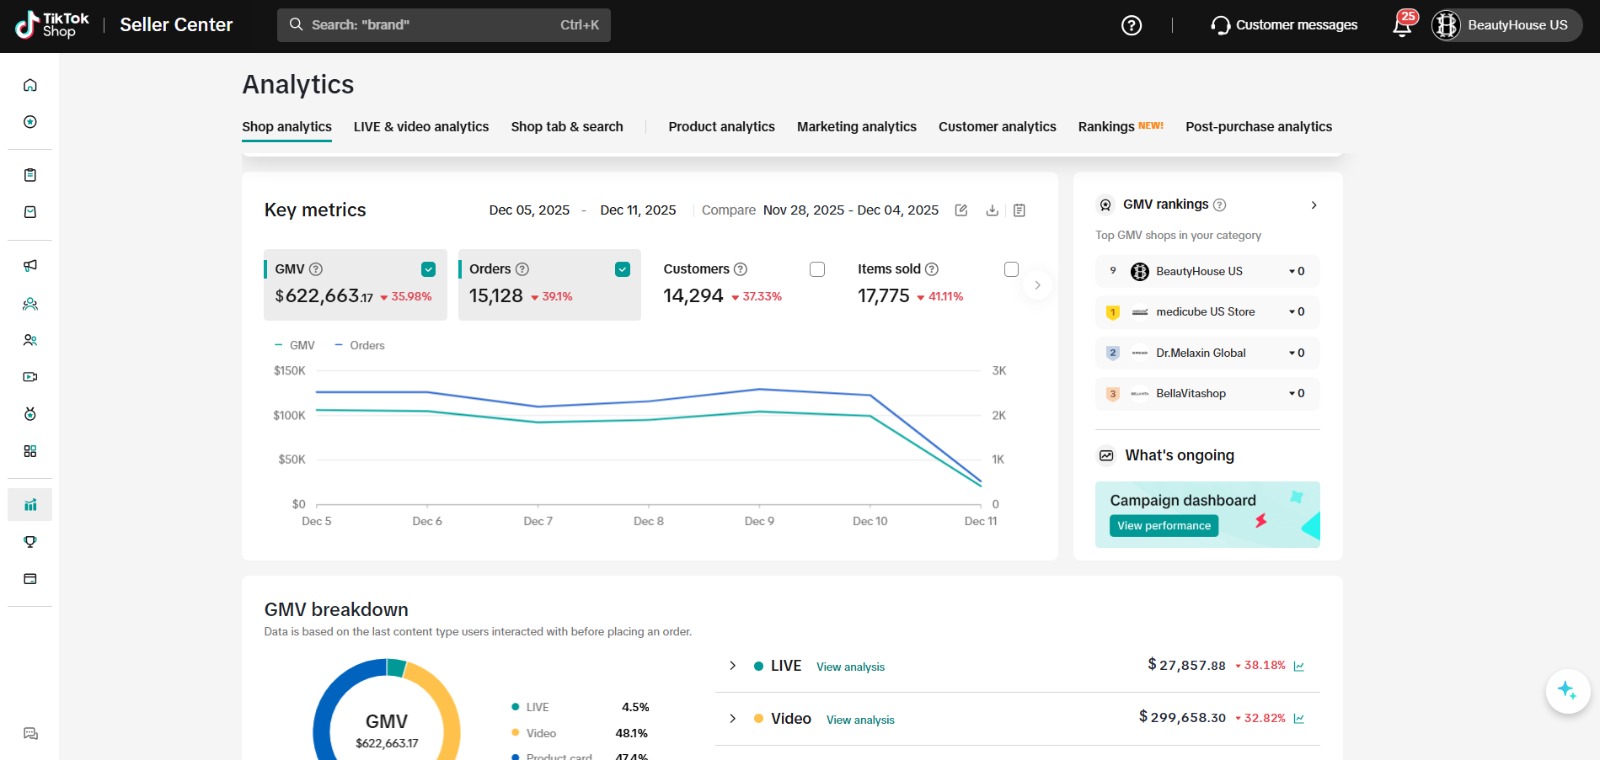Click View analysis for Video
The image size is (1600, 760).
coord(860,720)
